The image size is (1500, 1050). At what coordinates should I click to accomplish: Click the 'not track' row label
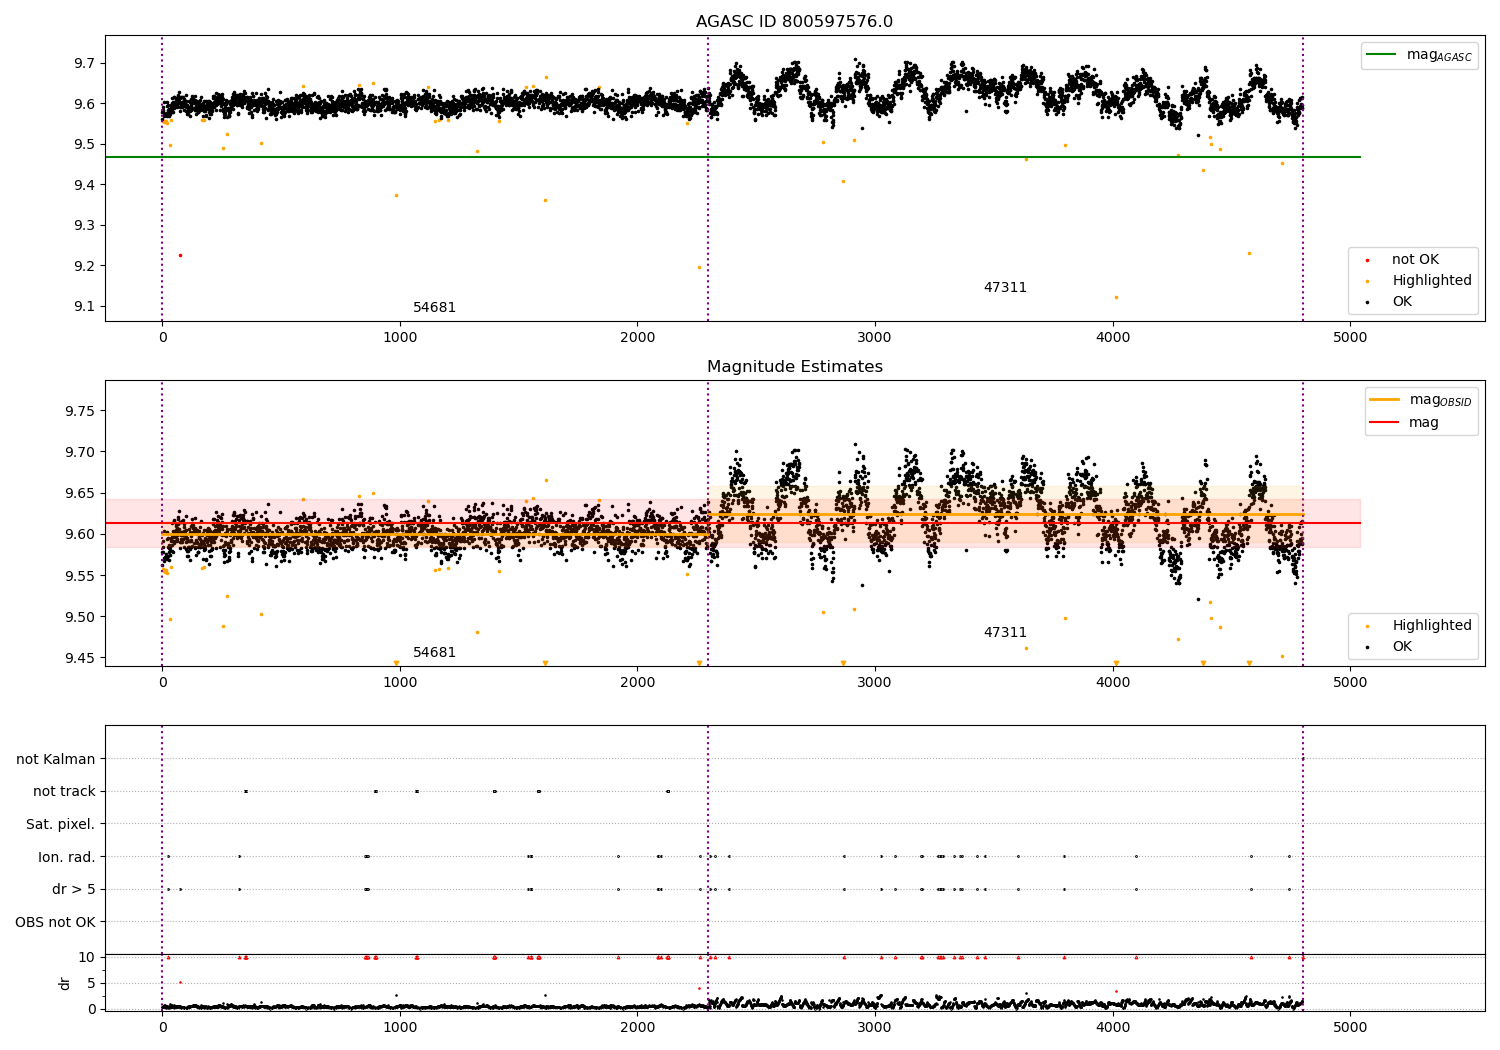64,791
